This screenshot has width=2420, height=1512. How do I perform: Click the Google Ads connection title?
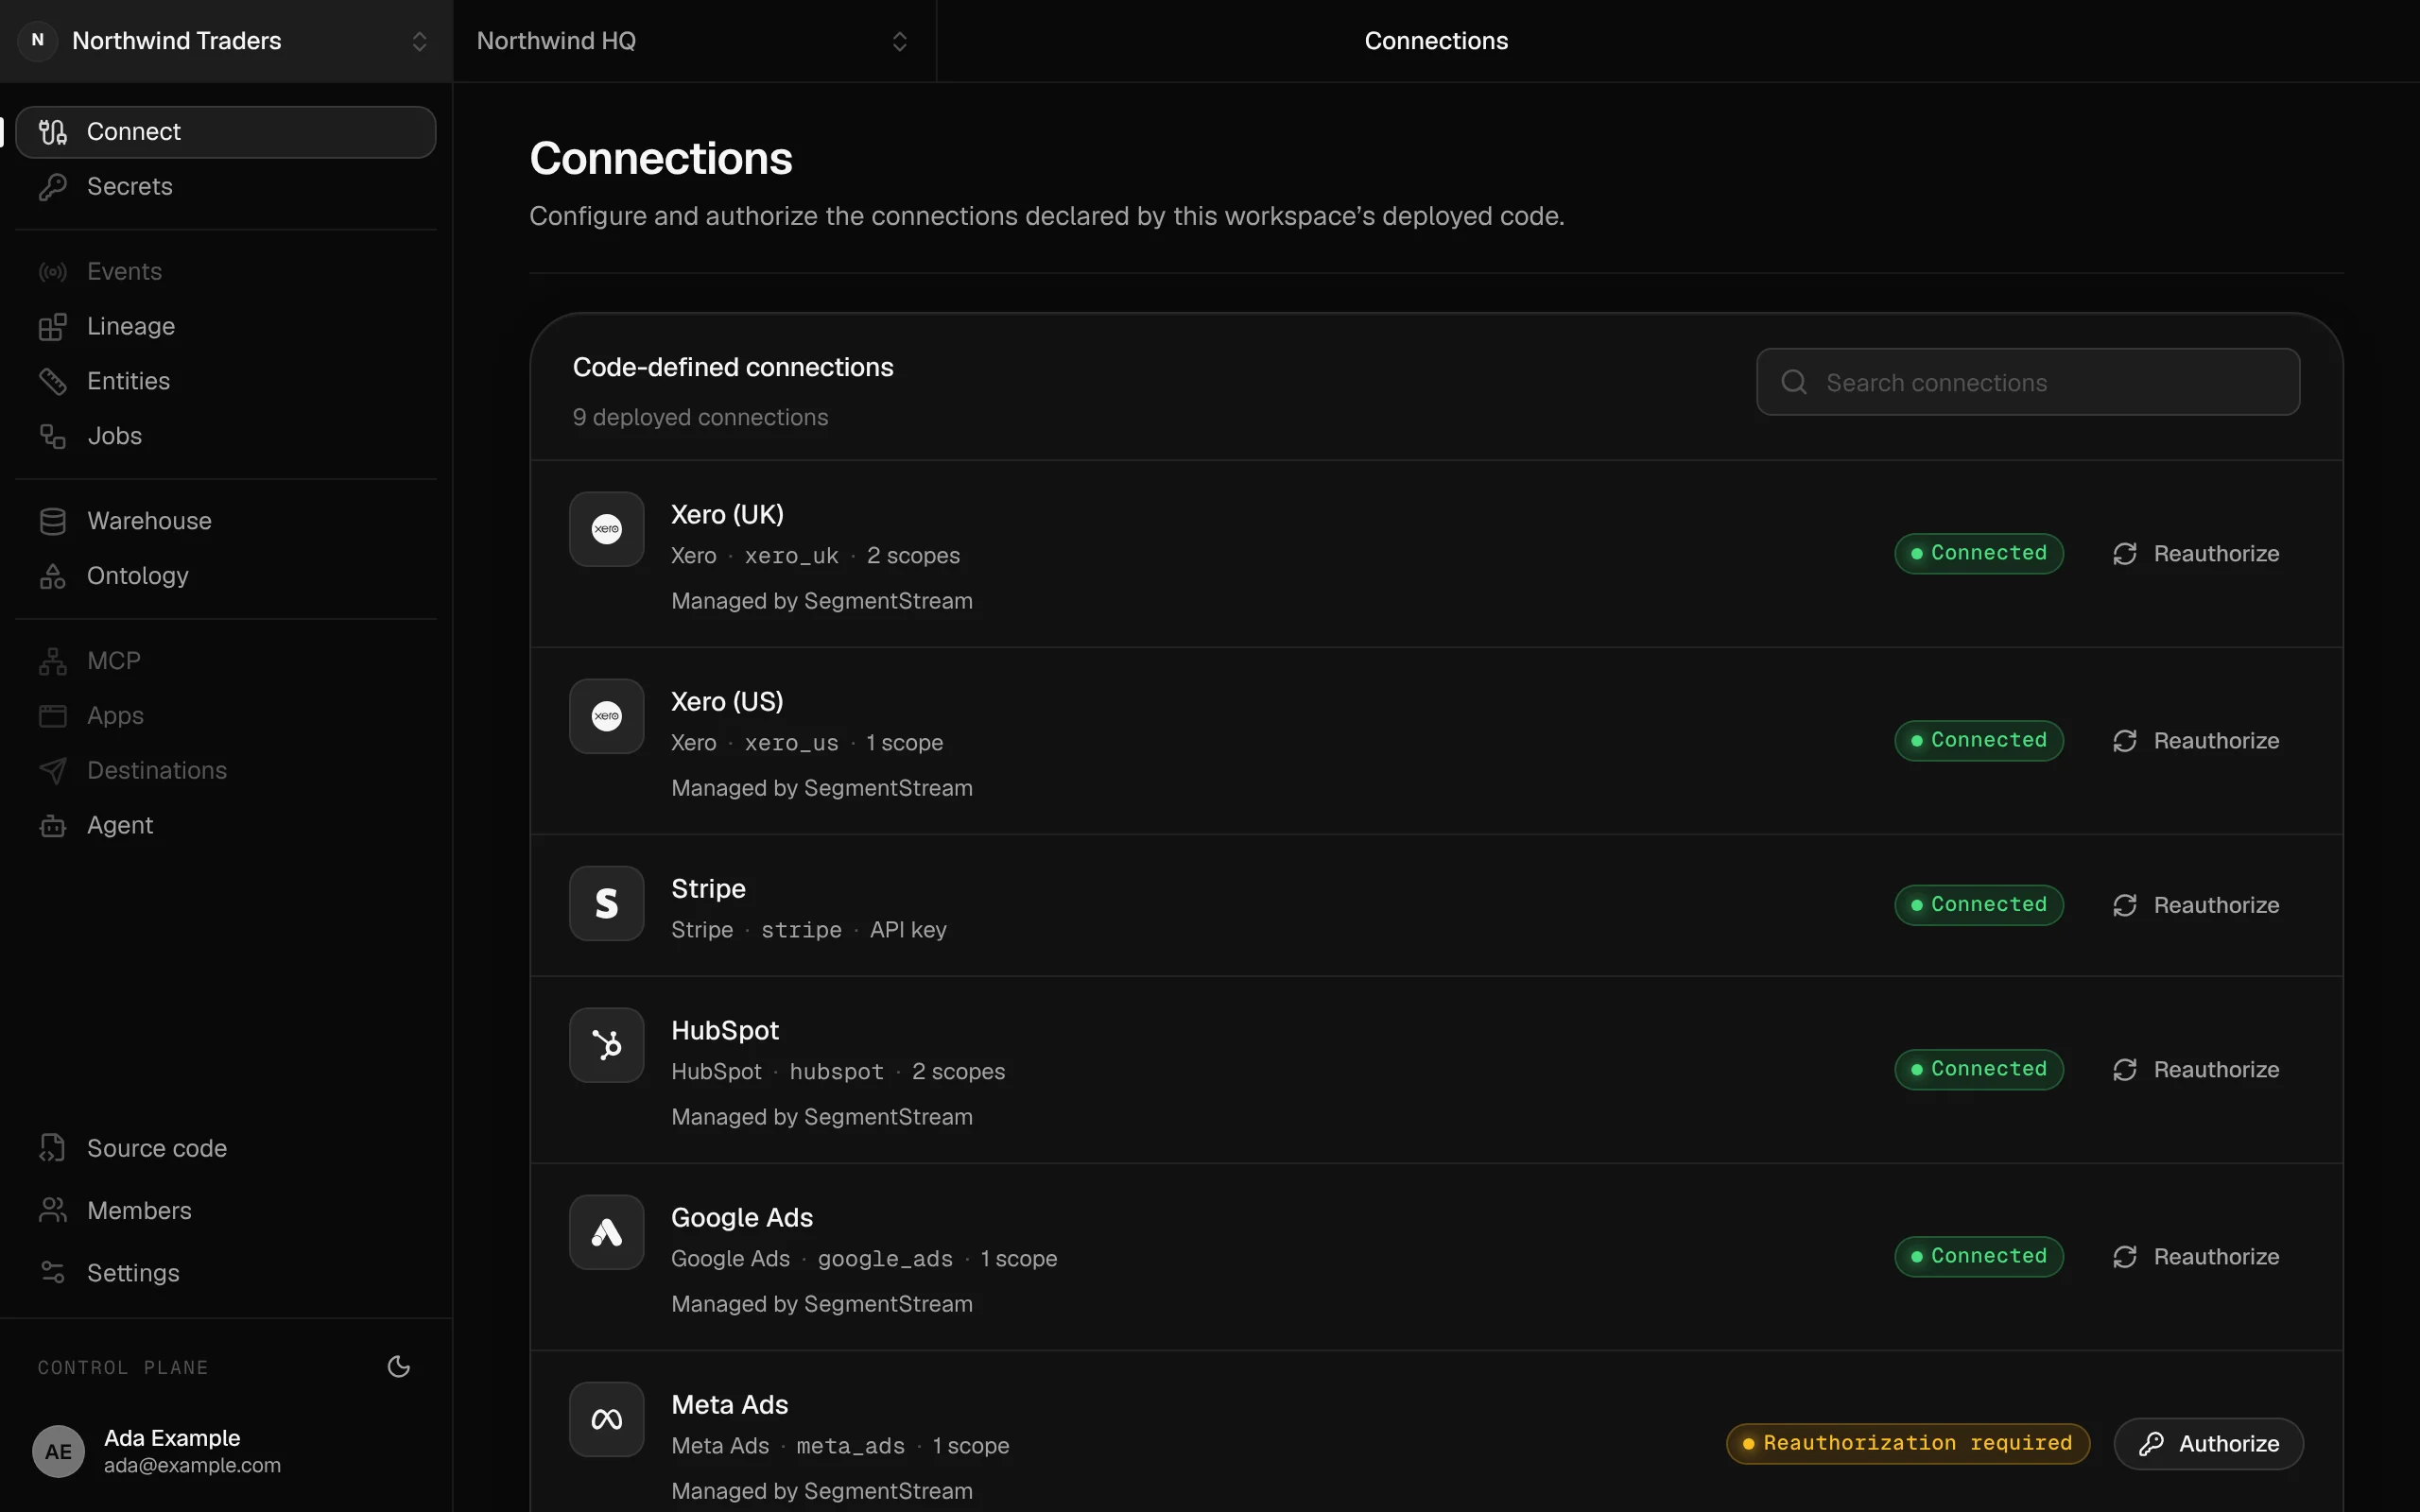click(742, 1218)
